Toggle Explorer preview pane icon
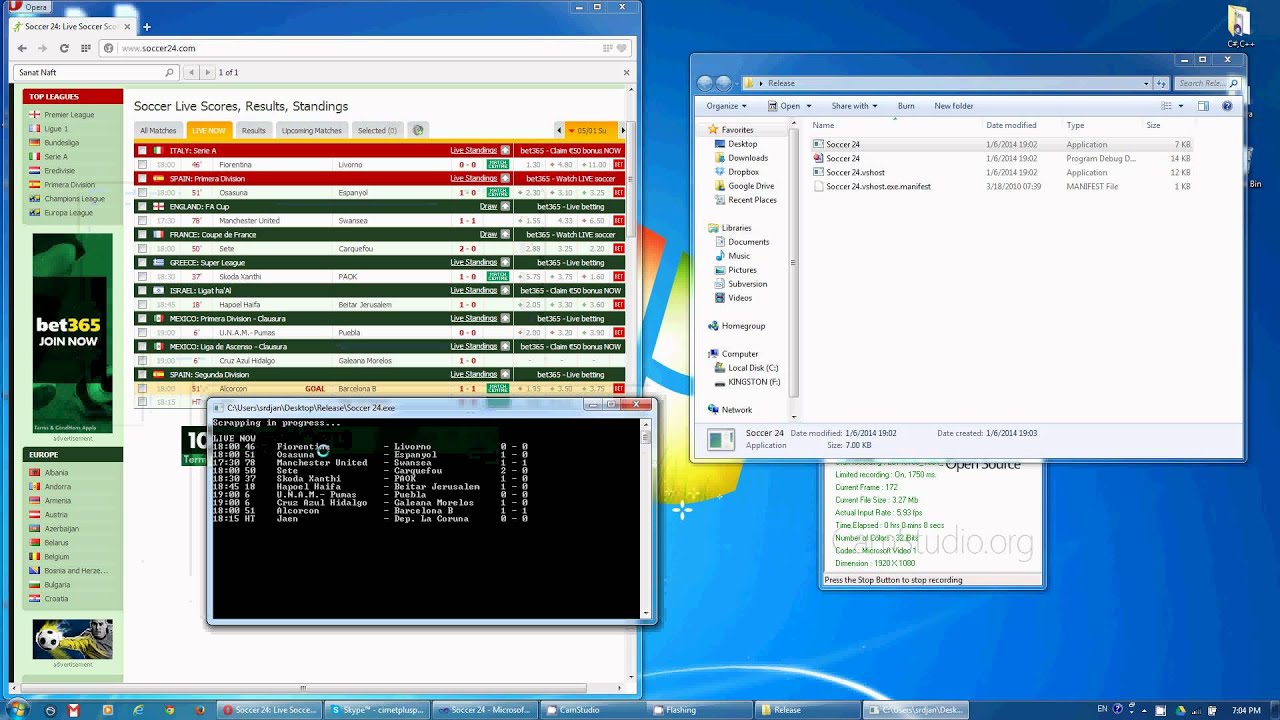Image resolution: width=1280 pixels, height=720 pixels. (1203, 106)
